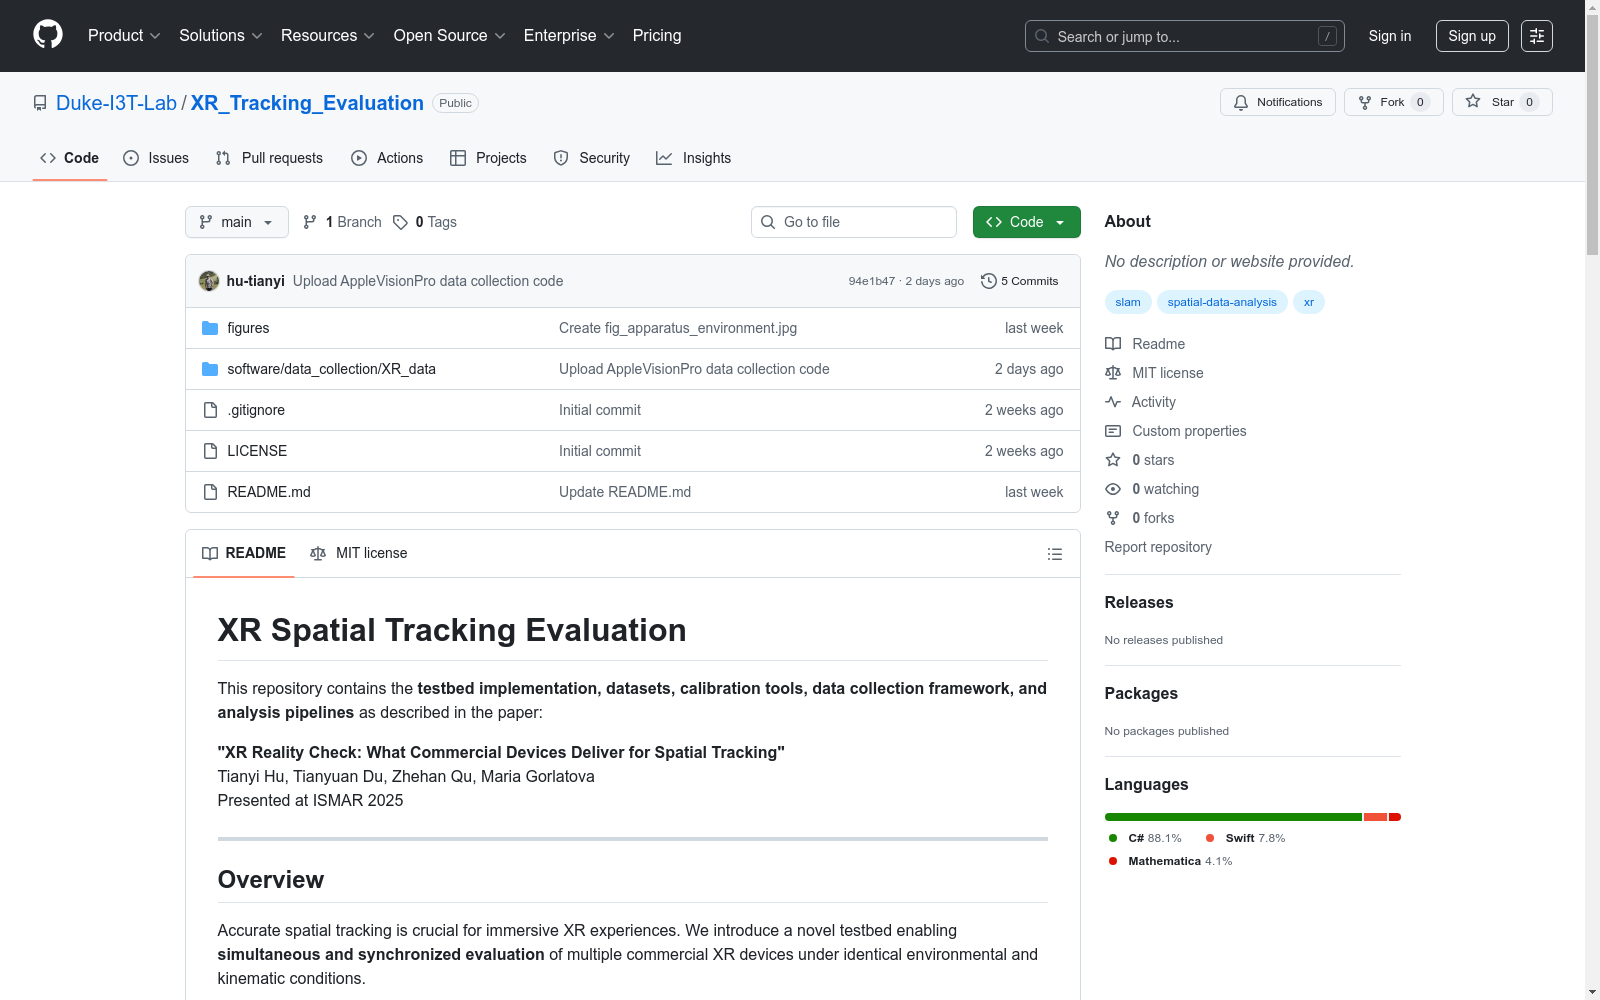
Task: Click the book icon beside Readme in About
Action: [x=1113, y=344]
